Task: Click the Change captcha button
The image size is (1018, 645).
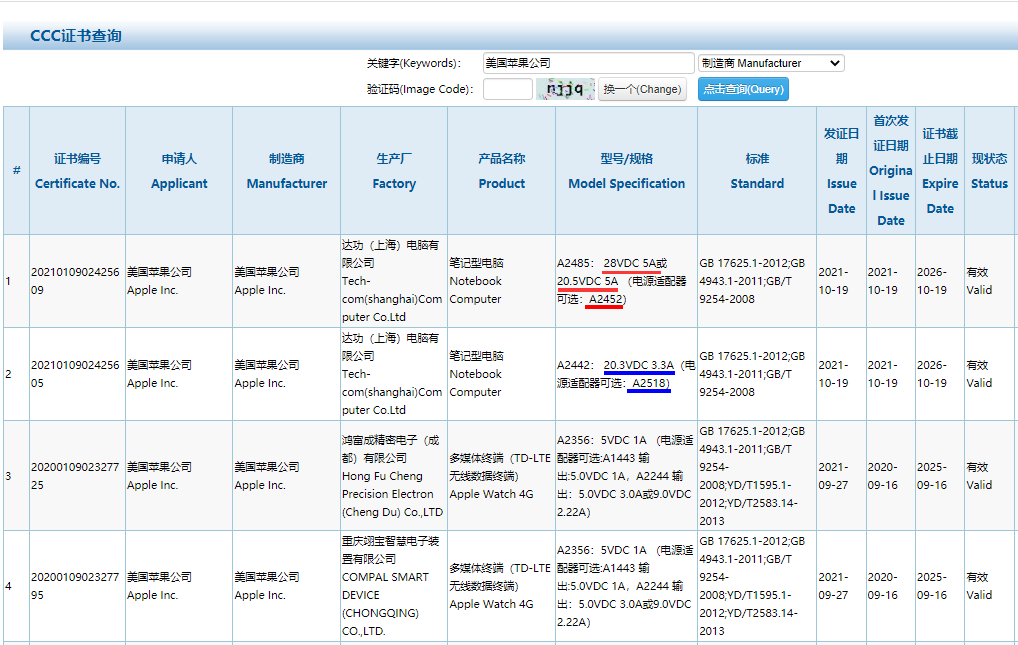Action: click(x=642, y=89)
